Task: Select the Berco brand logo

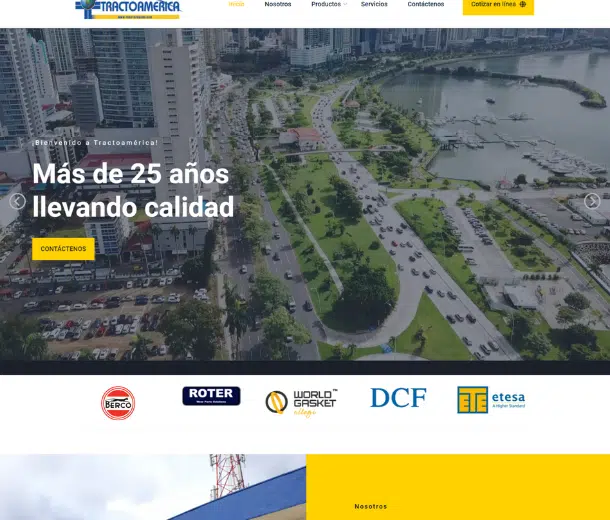Action: (x=118, y=403)
